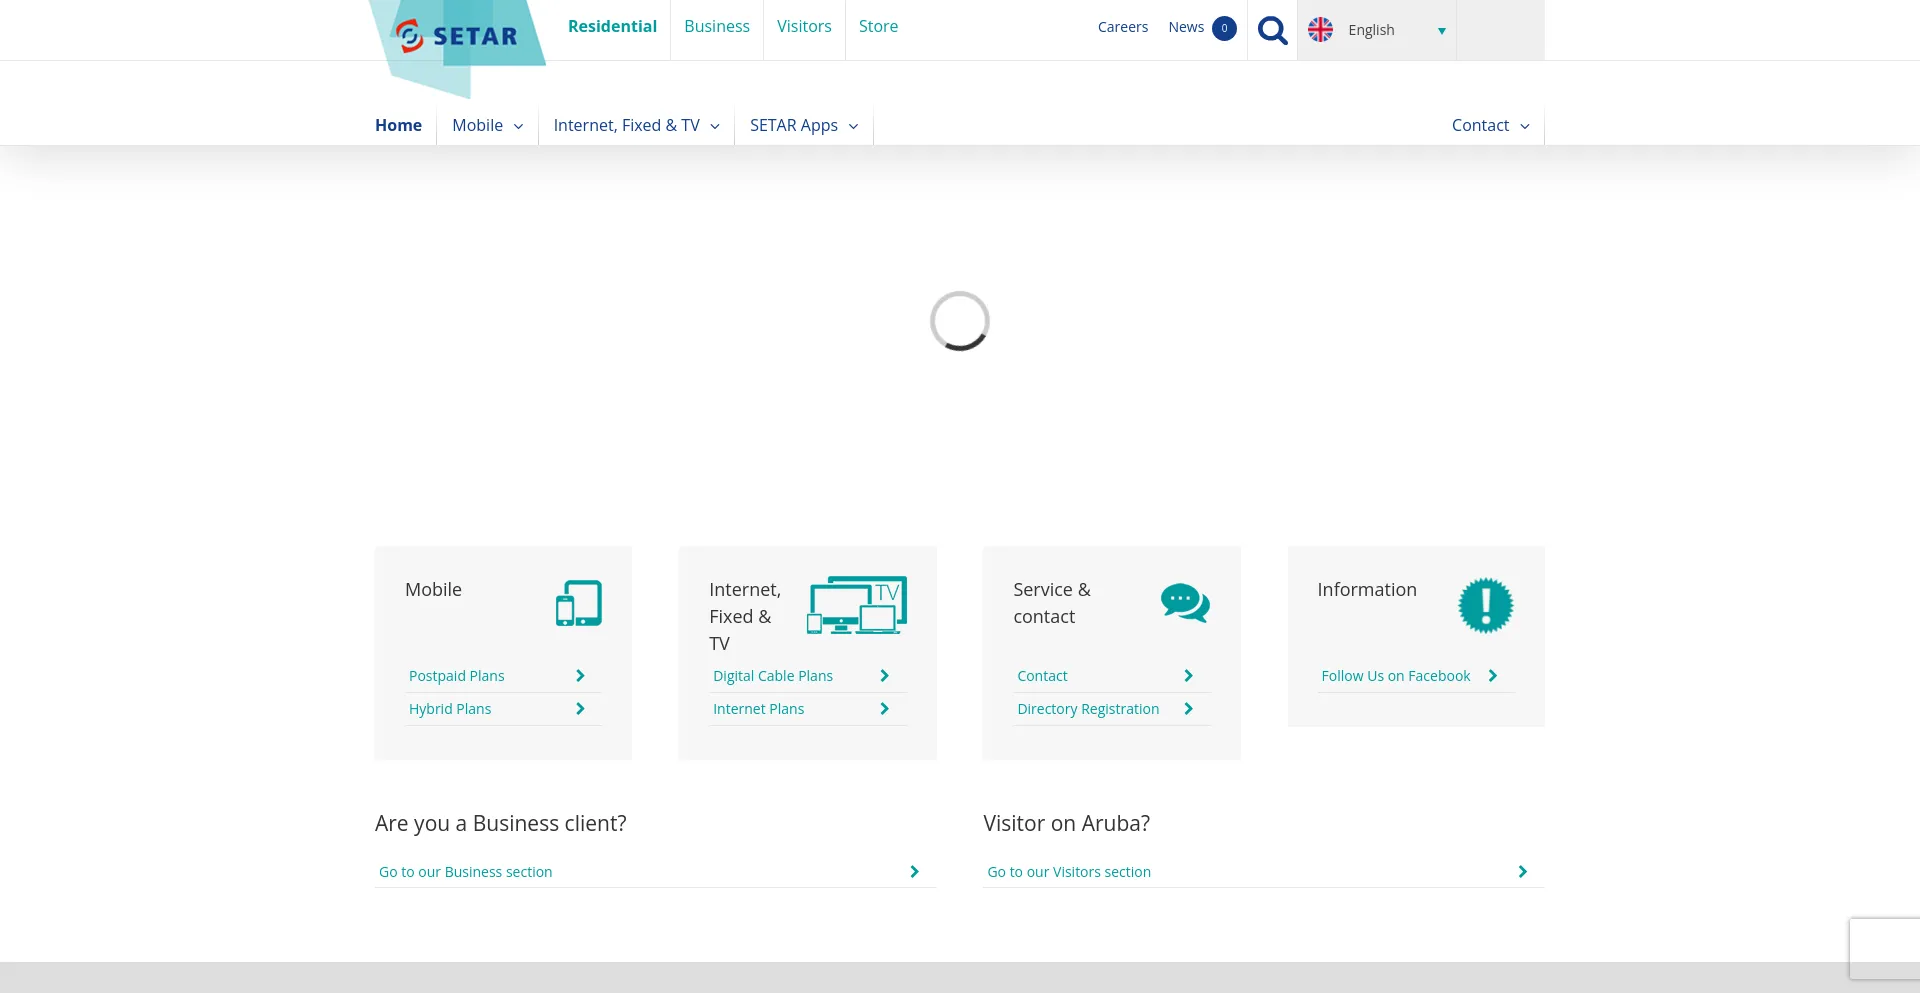This screenshot has width=1920, height=993.
Task: Open the SETAR Apps dropdown menu
Action: (x=803, y=125)
